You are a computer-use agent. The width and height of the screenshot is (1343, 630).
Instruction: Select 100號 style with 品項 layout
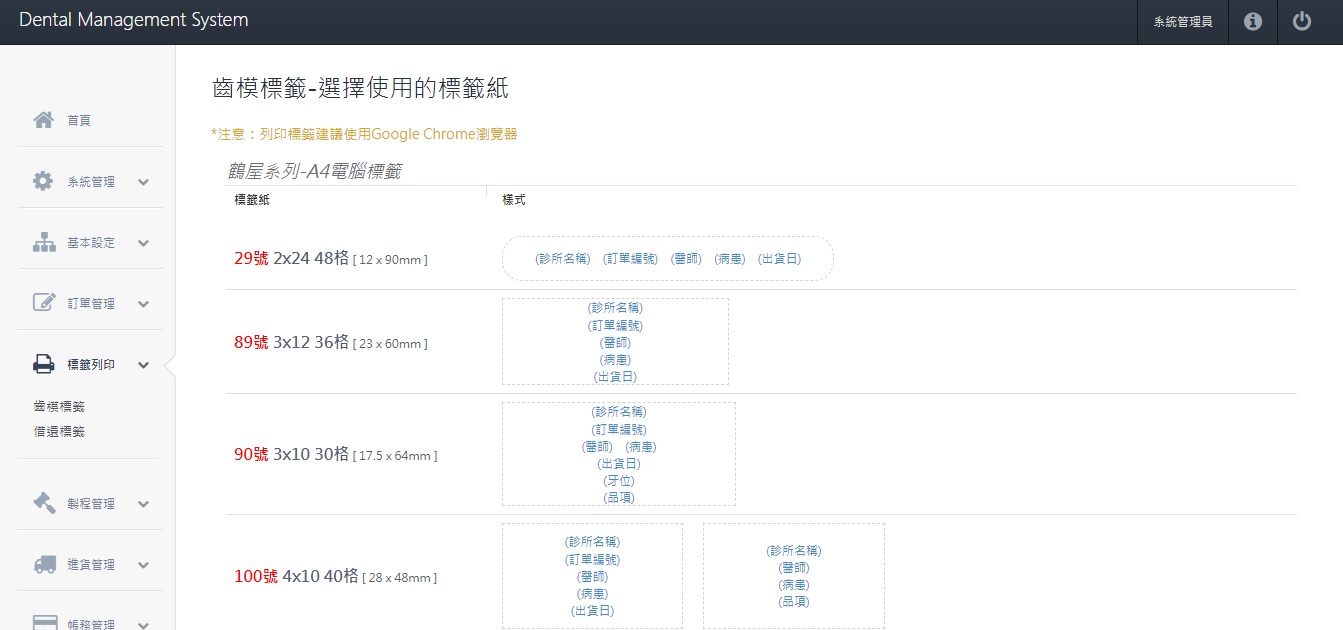pyautogui.click(x=794, y=576)
